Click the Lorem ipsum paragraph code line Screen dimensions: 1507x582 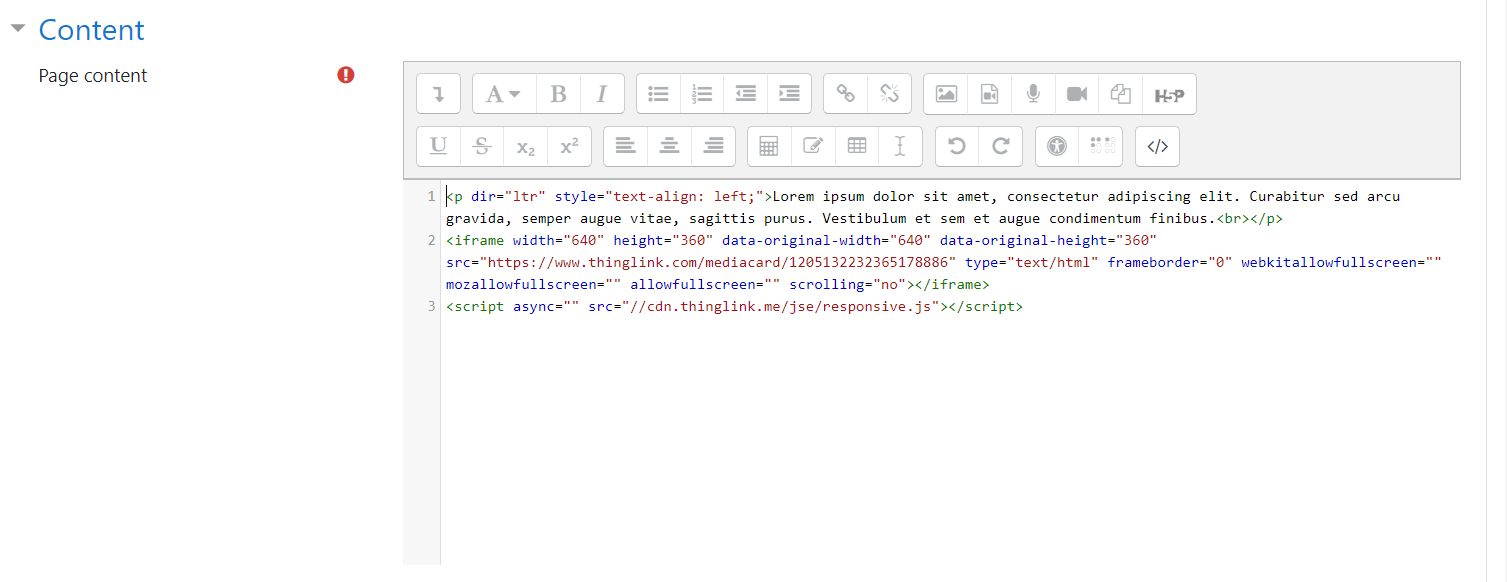click(923, 207)
